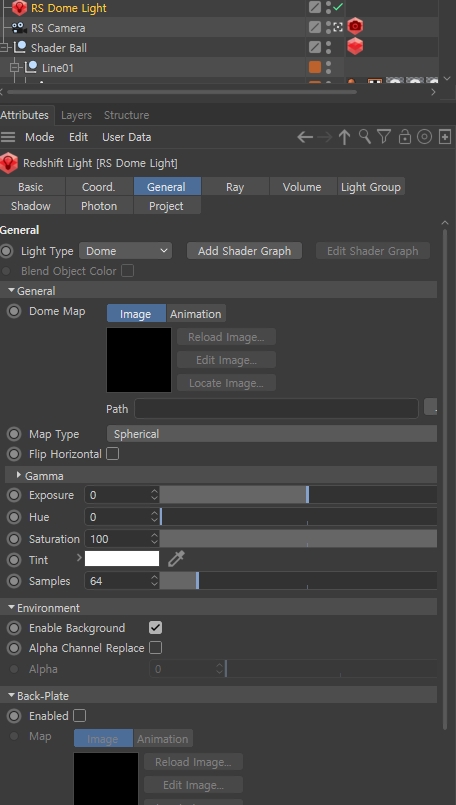Select the Animation button for Dome Map

196,314
